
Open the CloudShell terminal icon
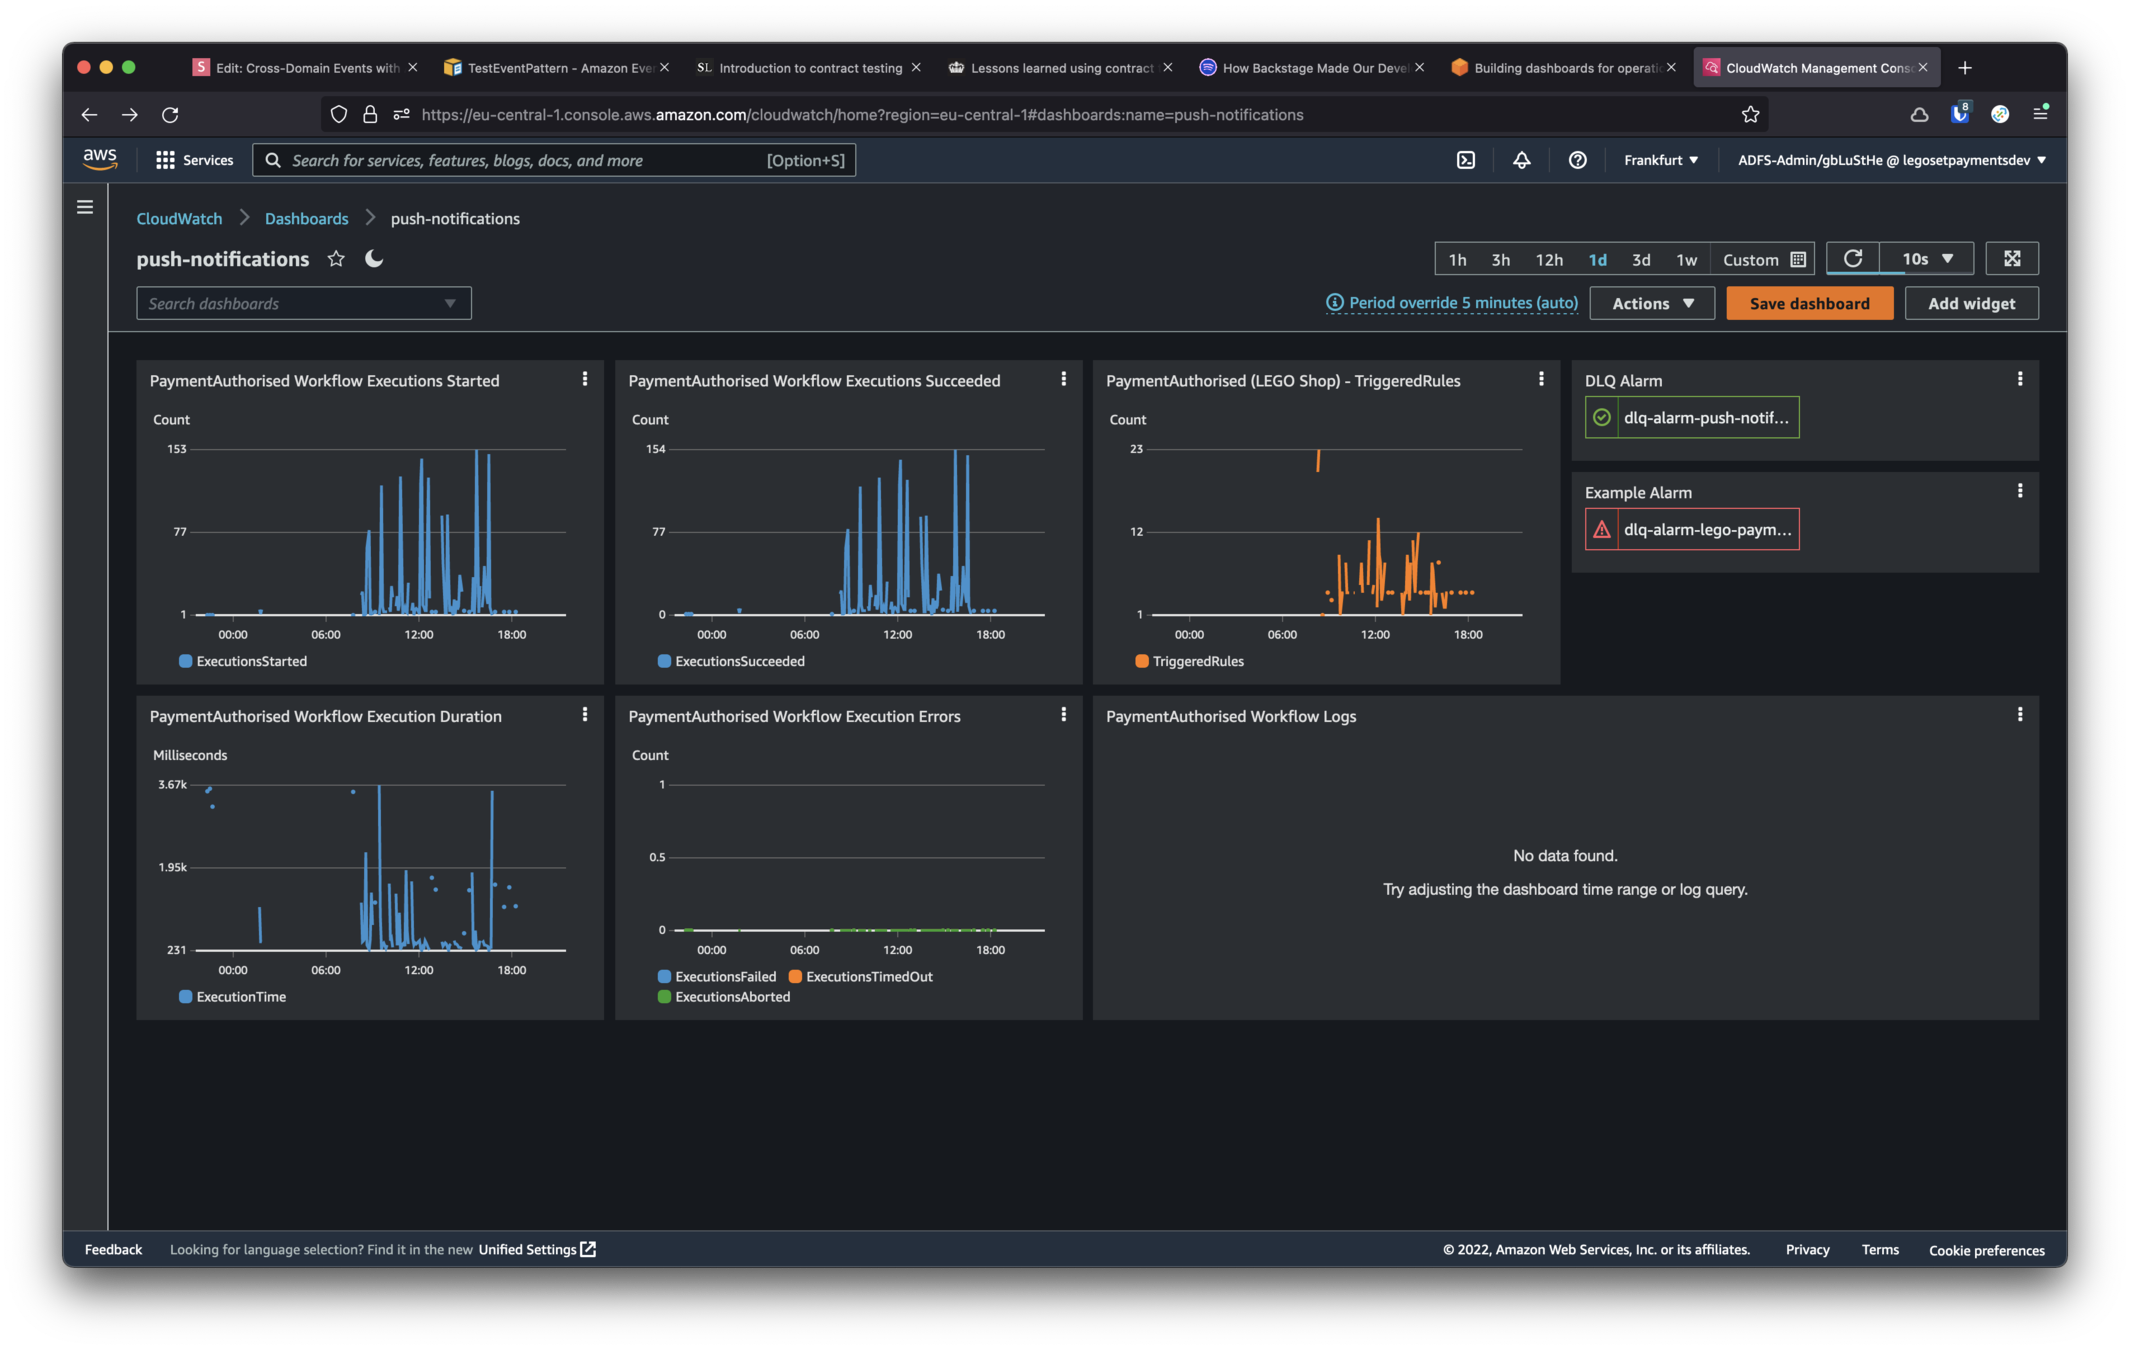(1466, 160)
